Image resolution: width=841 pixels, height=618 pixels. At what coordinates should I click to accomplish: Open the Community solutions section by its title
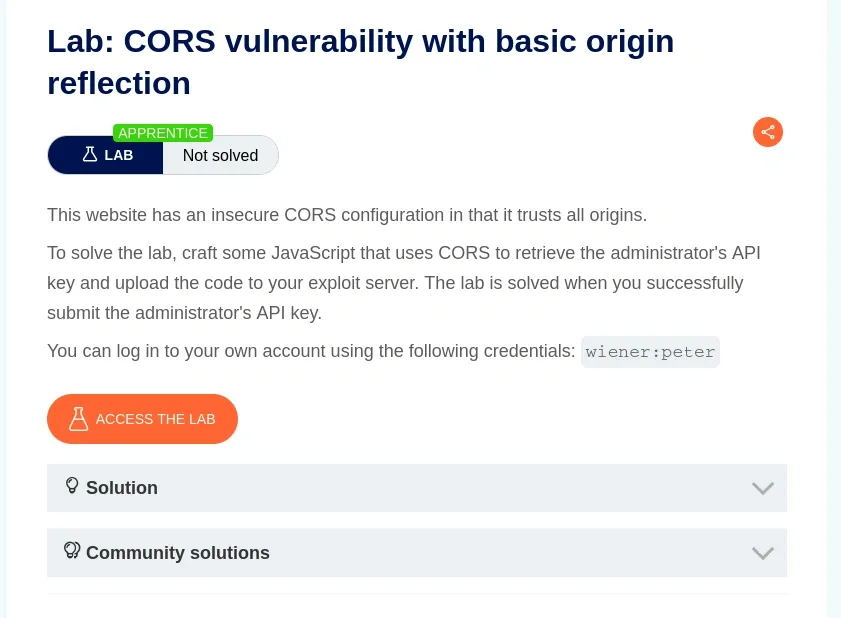[x=178, y=553]
